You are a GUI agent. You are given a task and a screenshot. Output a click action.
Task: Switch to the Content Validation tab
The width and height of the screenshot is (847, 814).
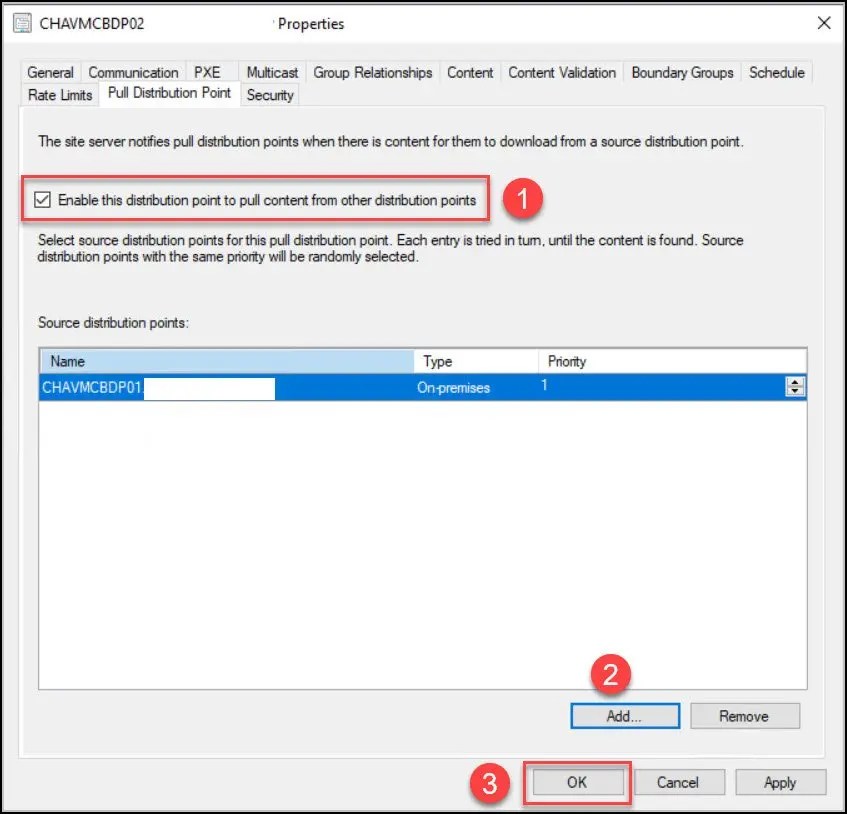561,72
